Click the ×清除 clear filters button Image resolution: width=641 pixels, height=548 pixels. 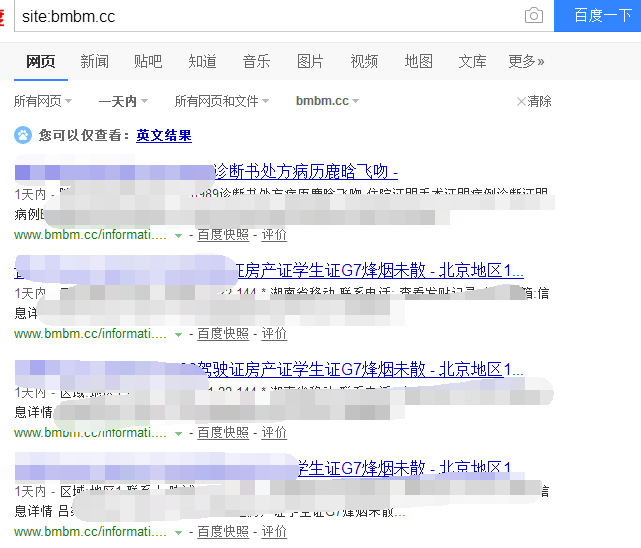coord(534,101)
